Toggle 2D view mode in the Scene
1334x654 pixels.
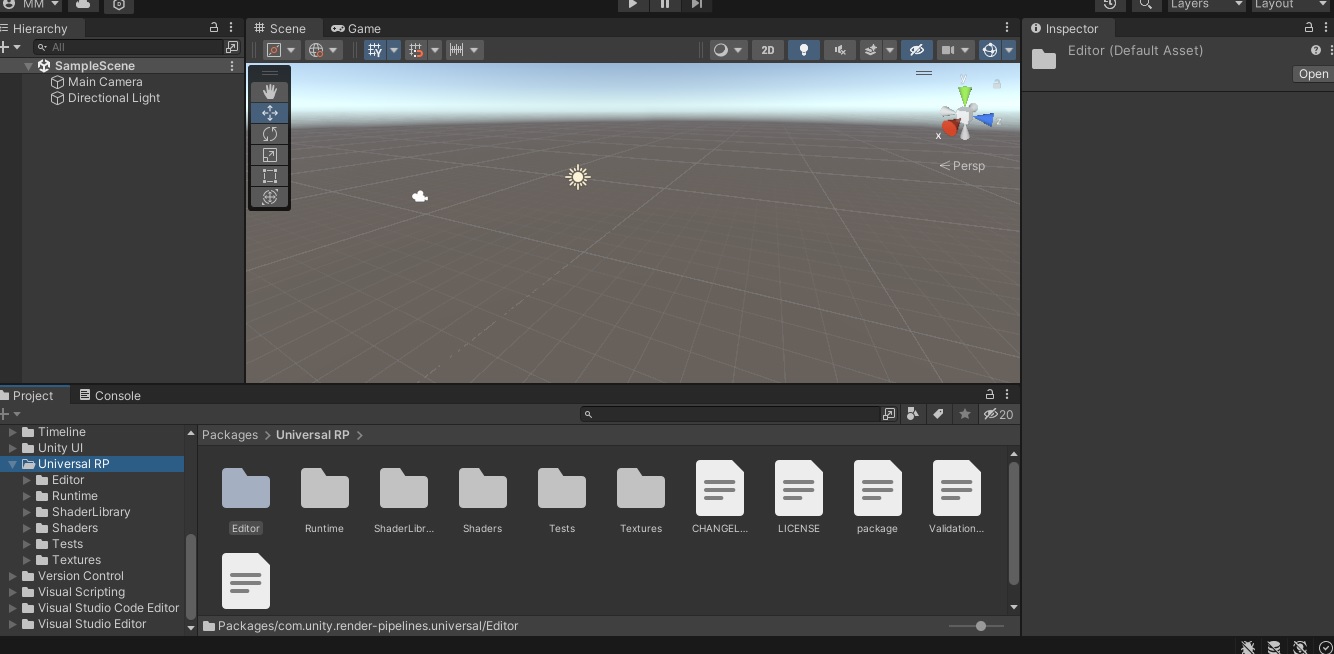(767, 50)
